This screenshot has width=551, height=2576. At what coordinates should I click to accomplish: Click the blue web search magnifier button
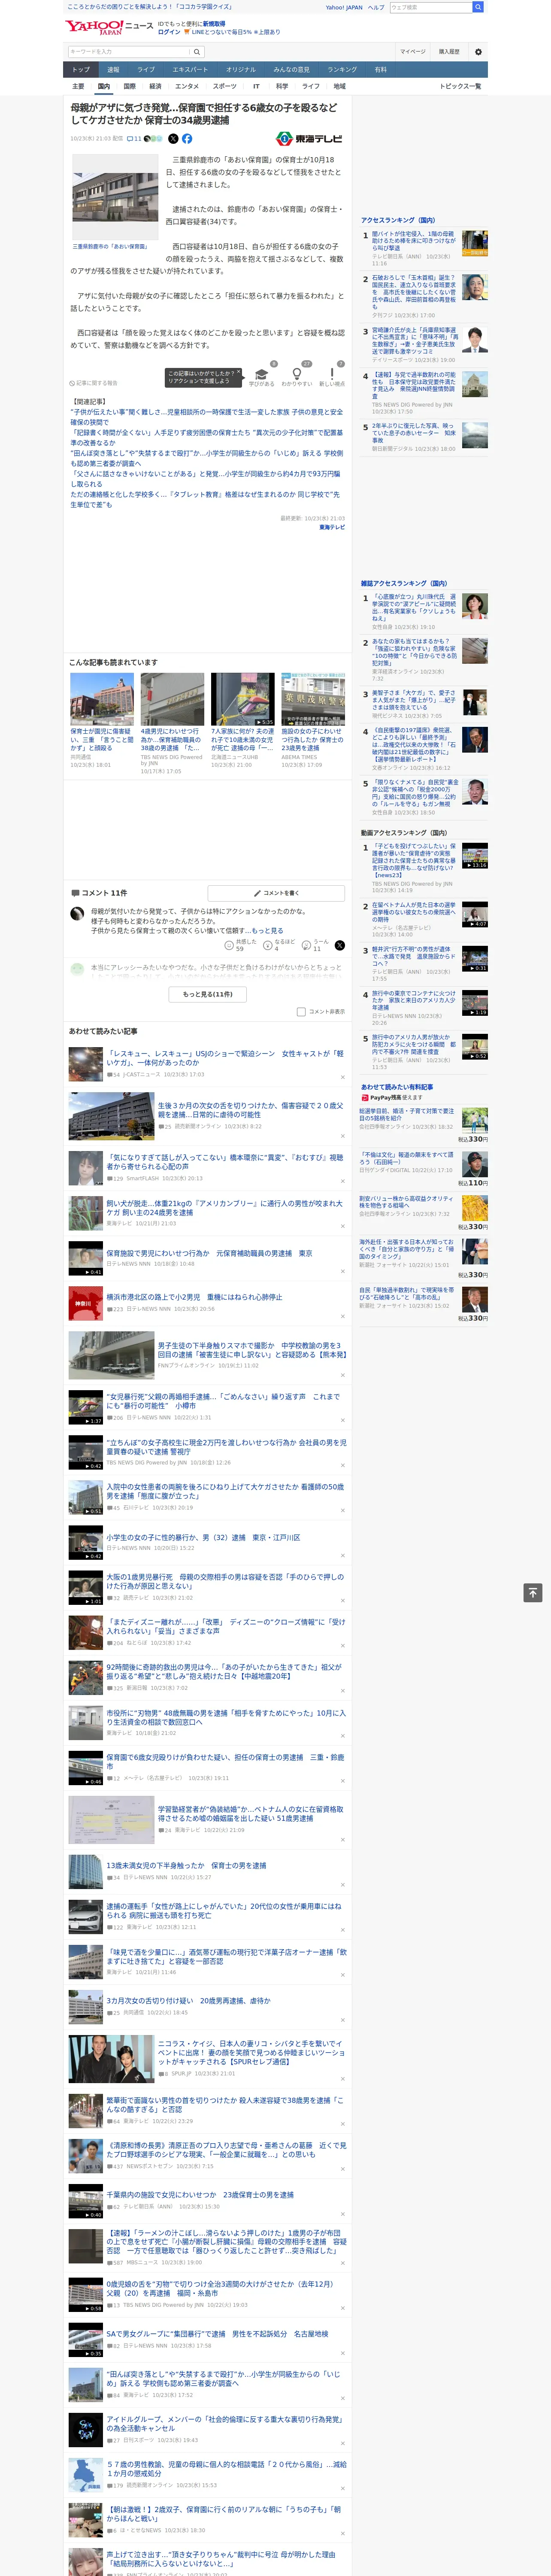coord(478,7)
